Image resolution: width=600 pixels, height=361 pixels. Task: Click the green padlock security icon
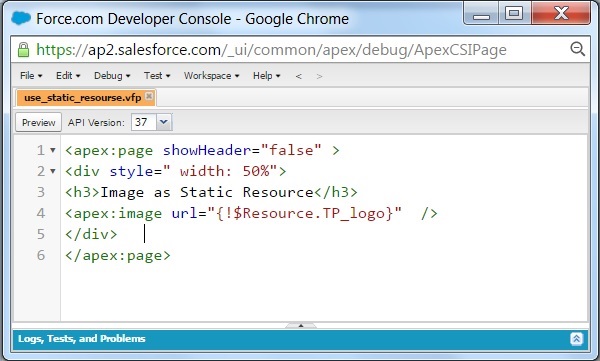[23, 50]
